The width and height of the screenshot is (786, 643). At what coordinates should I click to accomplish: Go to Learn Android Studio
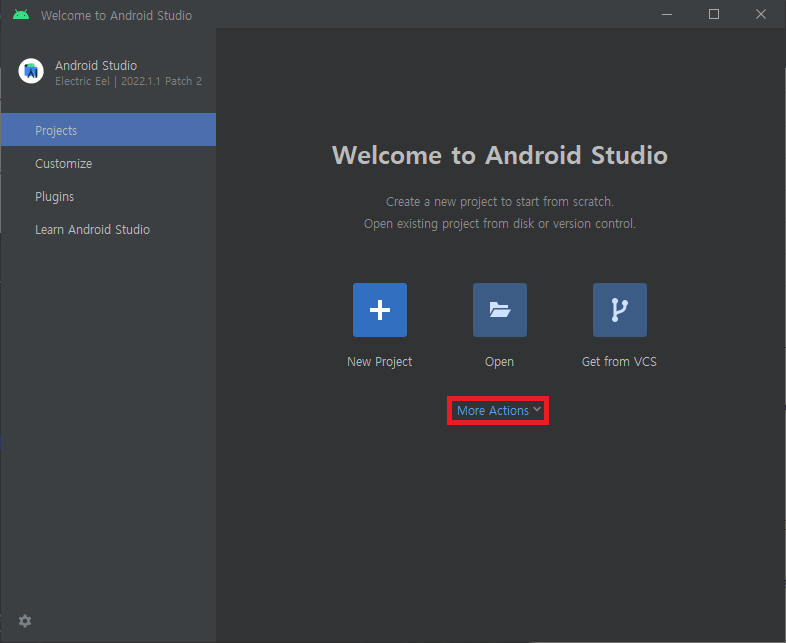[x=108, y=230]
